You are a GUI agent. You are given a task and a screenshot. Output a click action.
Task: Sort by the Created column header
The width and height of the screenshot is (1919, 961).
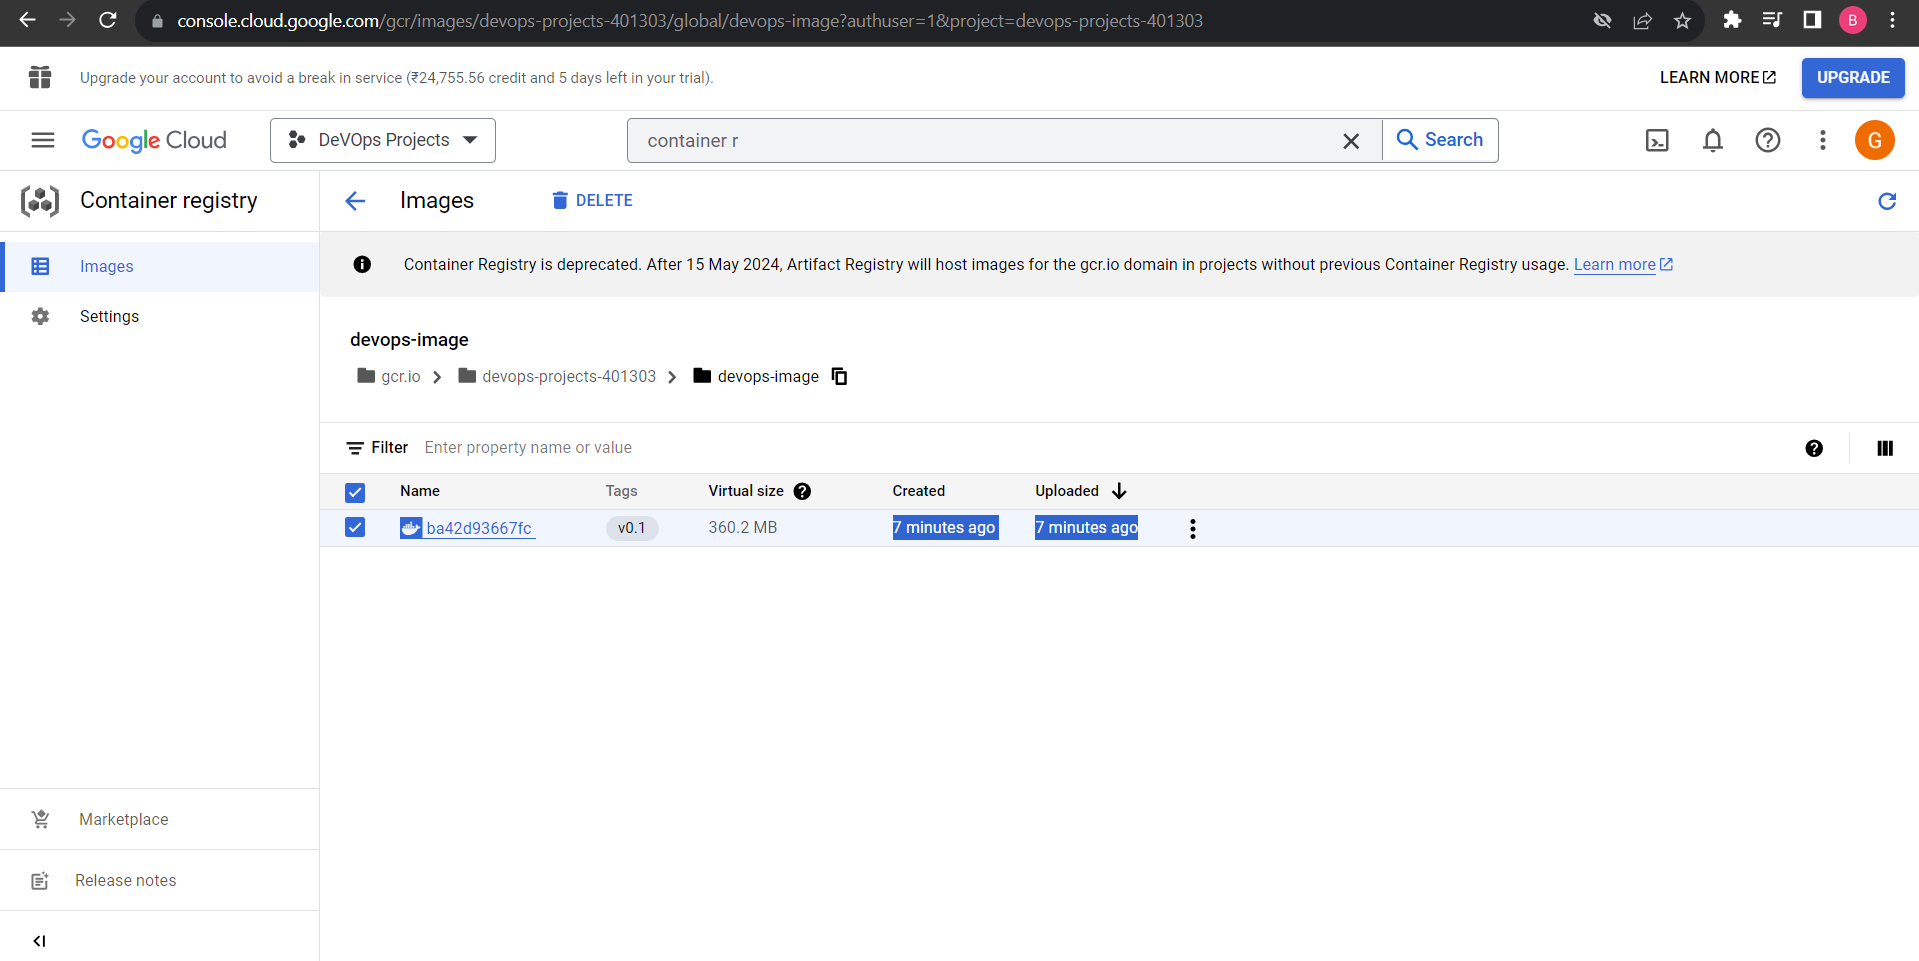click(918, 491)
